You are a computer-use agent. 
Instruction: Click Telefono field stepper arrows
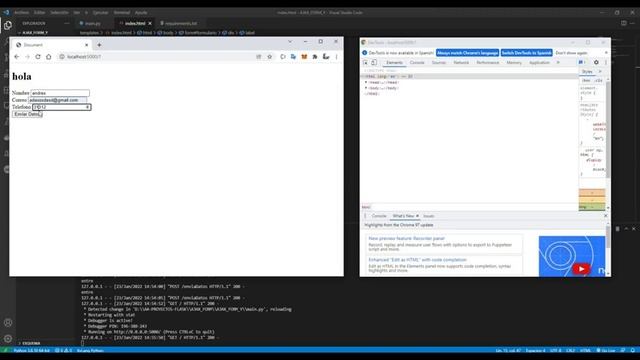[x=87, y=107]
